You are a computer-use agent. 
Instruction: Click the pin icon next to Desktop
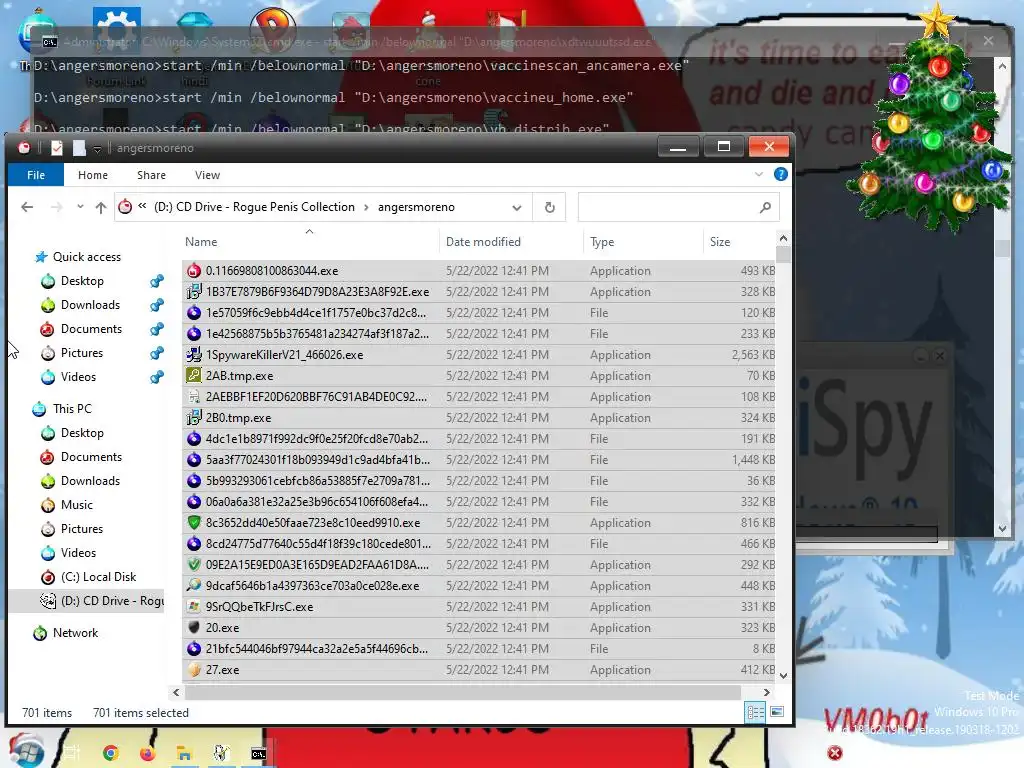tap(157, 281)
